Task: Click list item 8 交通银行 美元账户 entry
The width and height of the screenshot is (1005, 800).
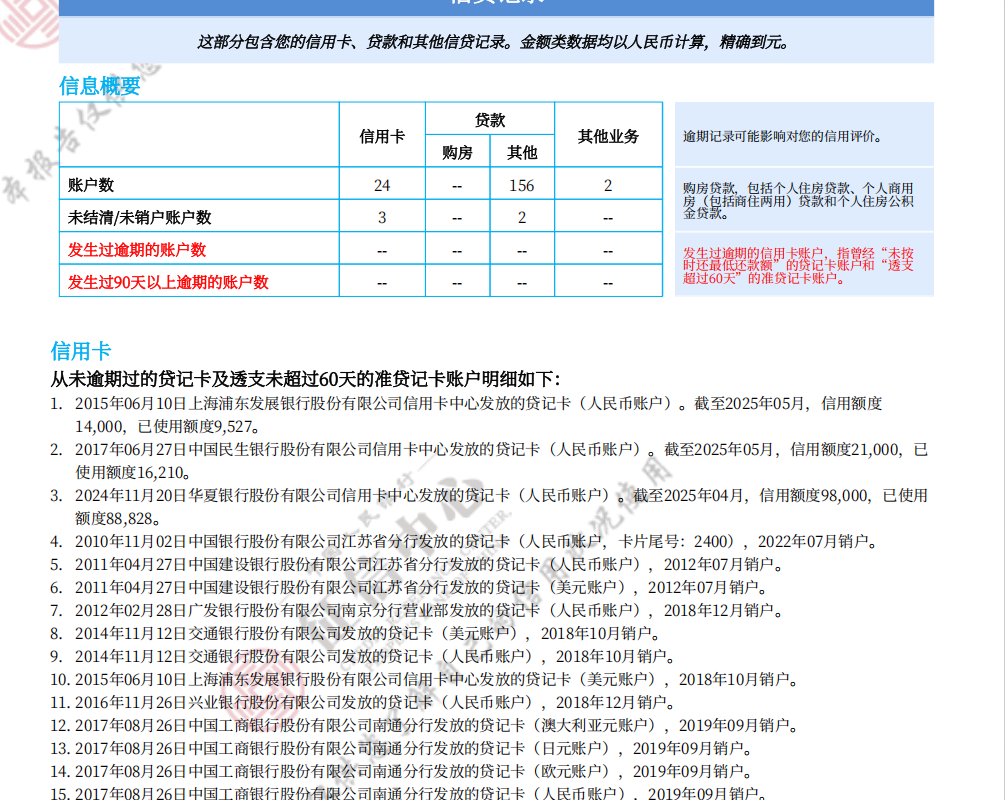Action: click(356, 634)
